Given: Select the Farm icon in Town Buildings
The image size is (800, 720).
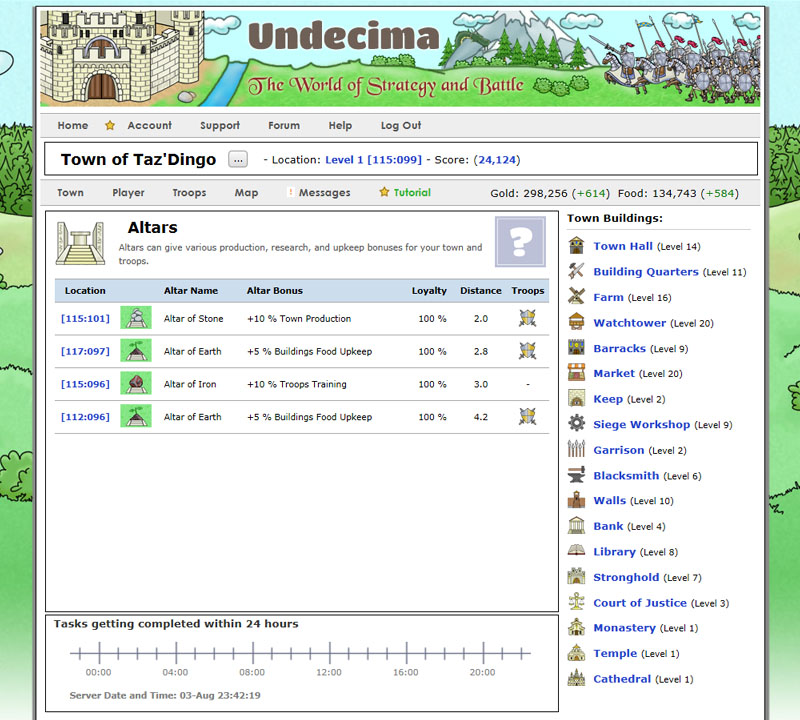Looking at the screenshot, I should [x=576, y=297].
